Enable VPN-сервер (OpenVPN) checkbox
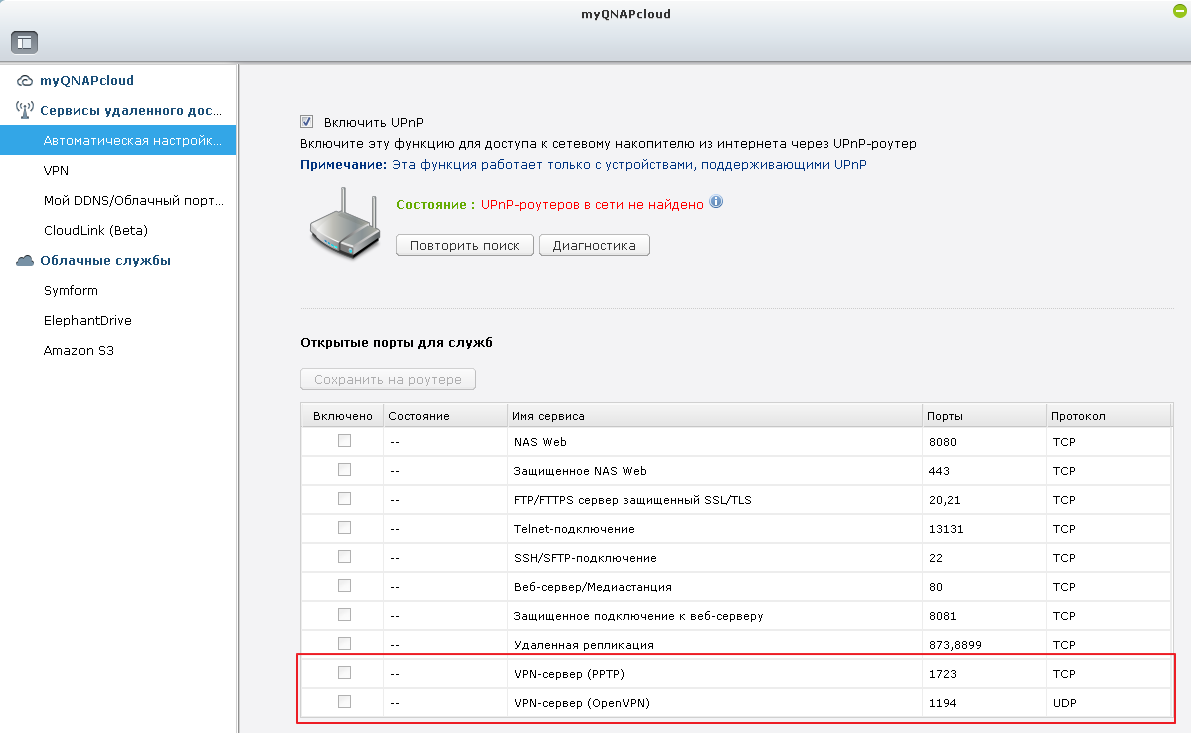Screen dimensions: 1191x733 pos(344,701)
